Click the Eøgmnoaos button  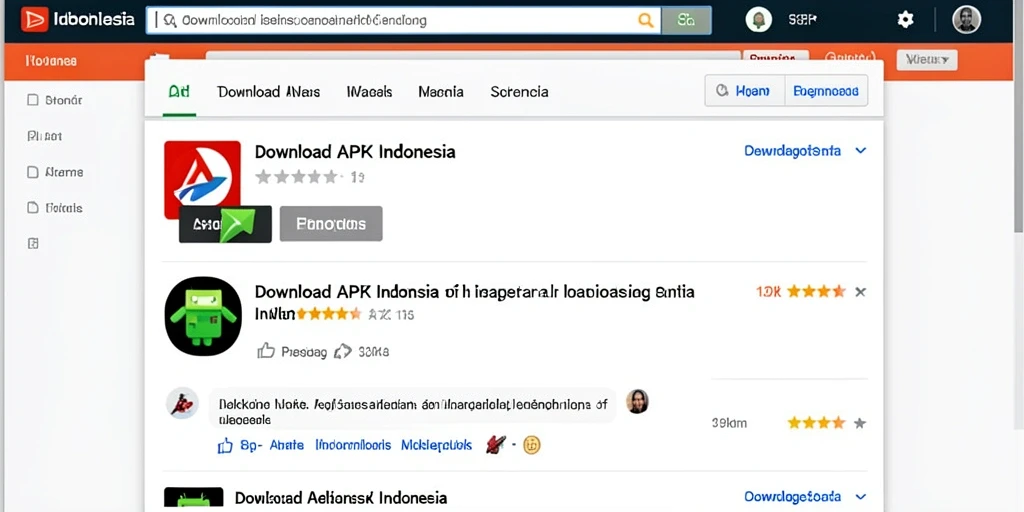pos(825,91)
